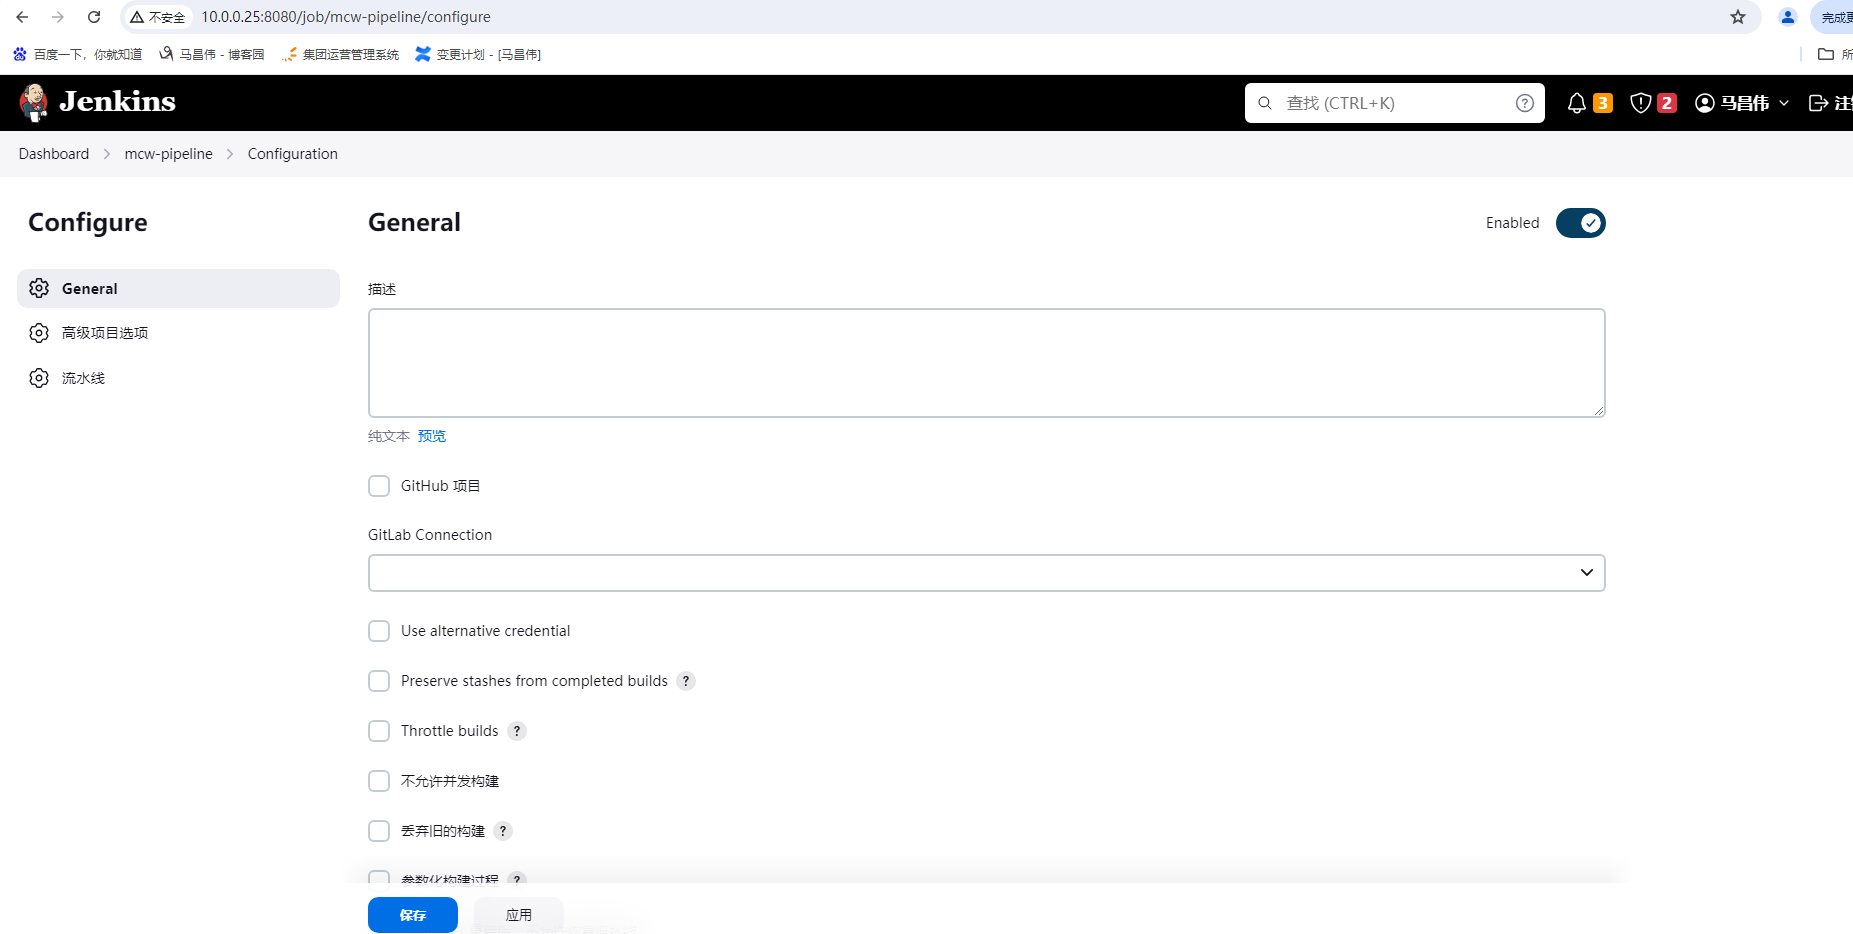The width and height of the screenshot is (1853, 934).
Task: Open help for Throttle builds option
Action: point(517,731)
